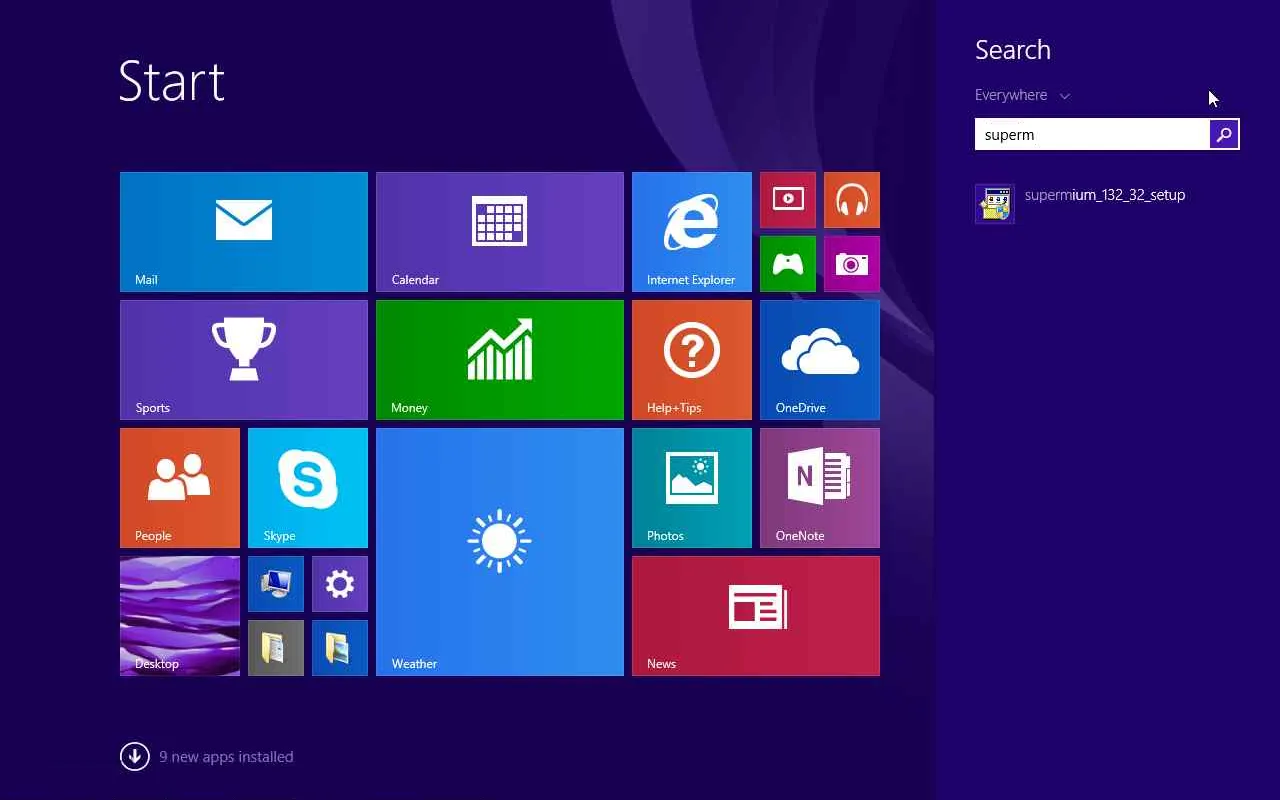Show all apps with the down arrow
1280x800 pixels.
pyautogui.click(x=135, y=757)
